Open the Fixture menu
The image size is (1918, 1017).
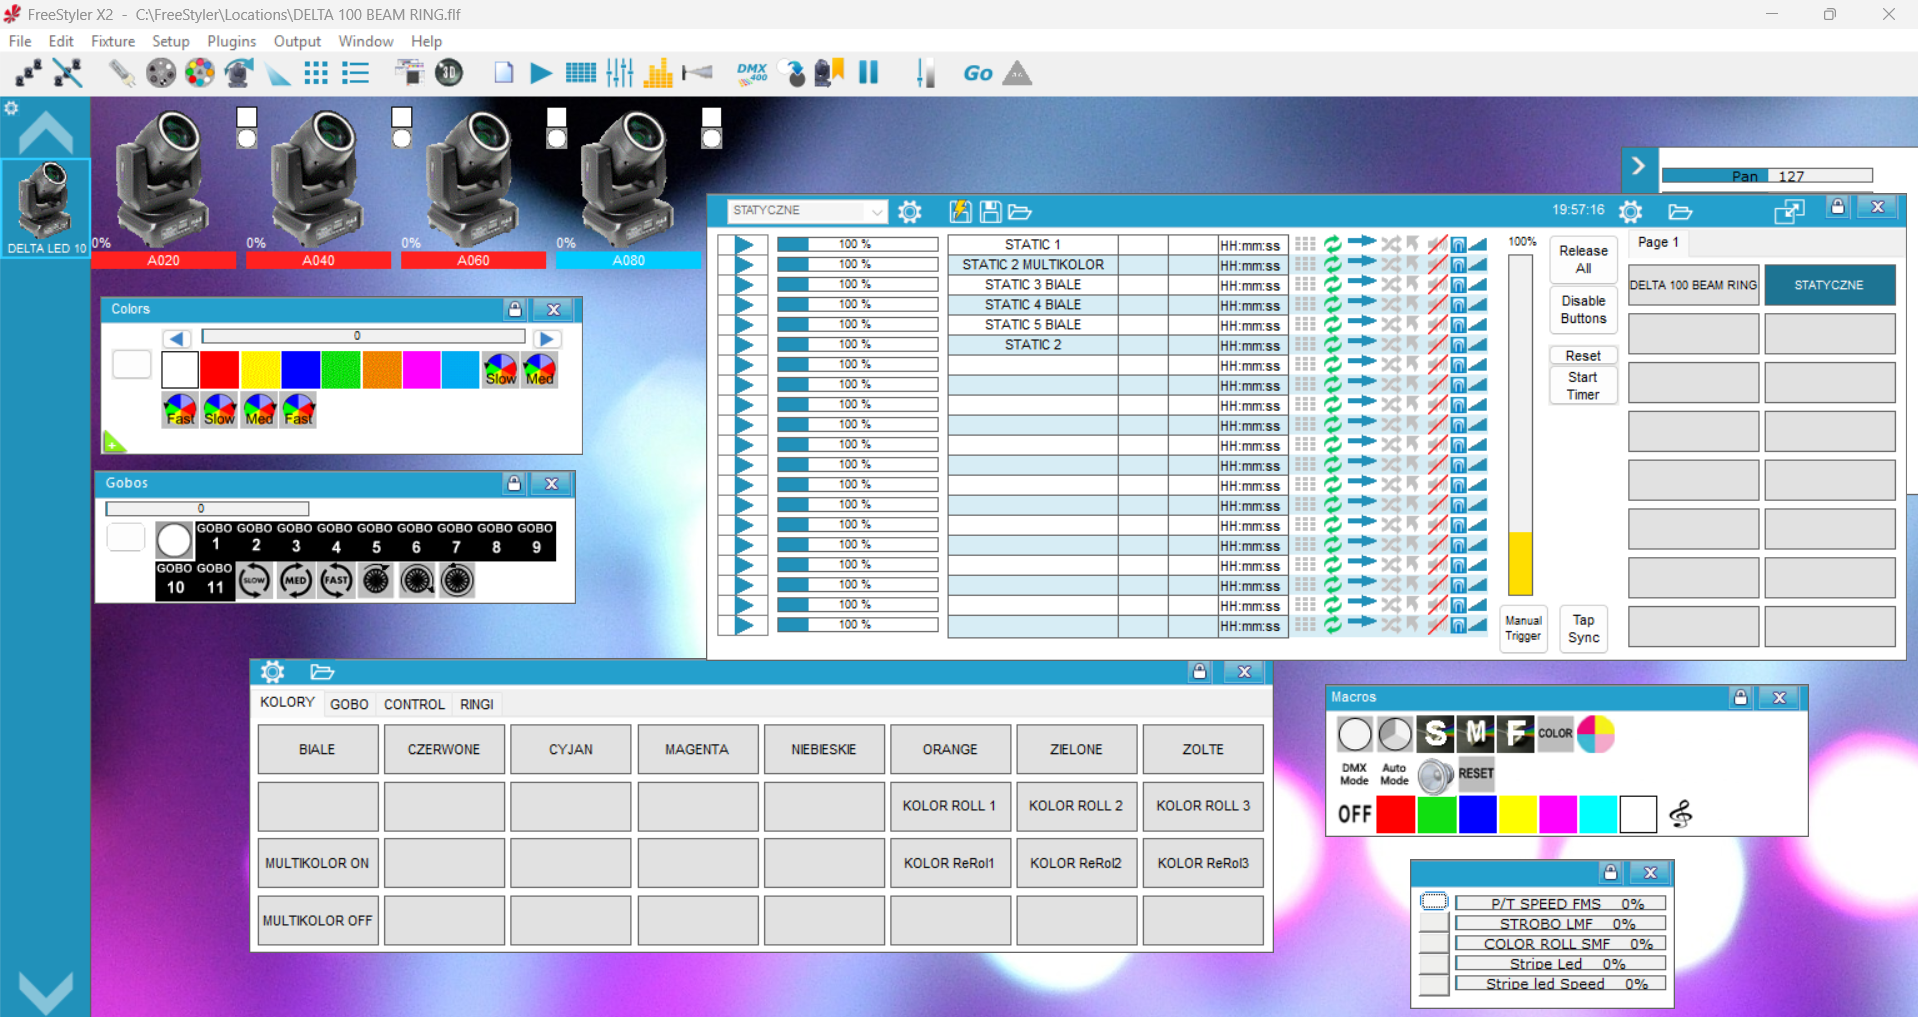113,41
